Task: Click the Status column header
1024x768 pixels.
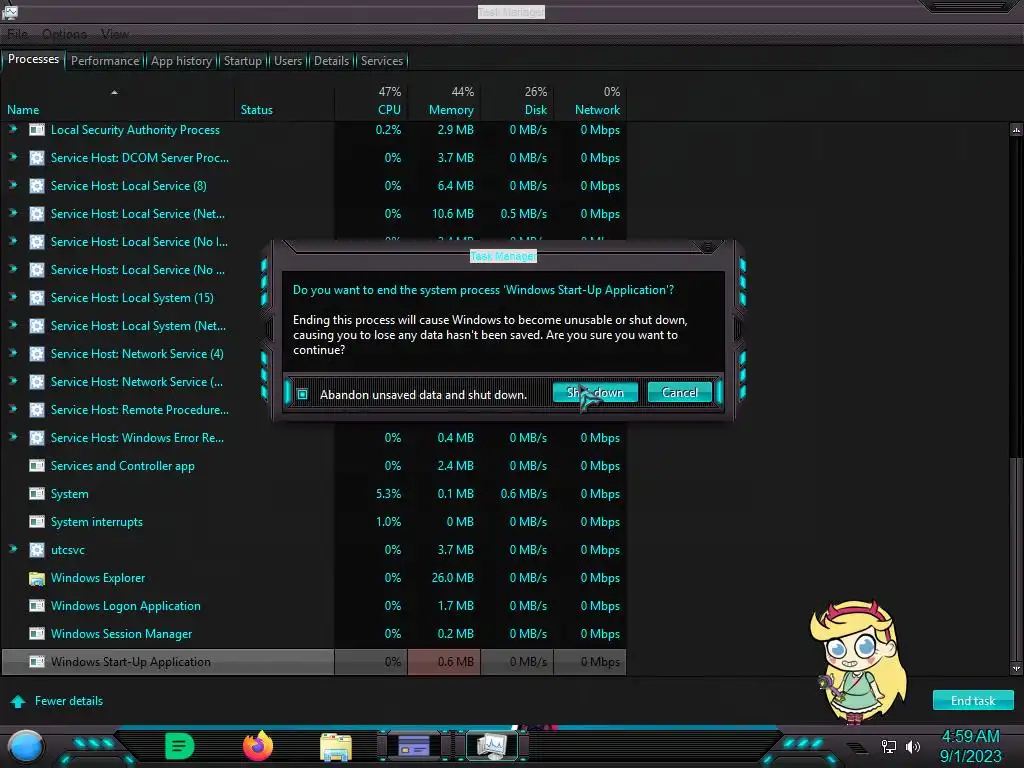Action: pos(285,101)
